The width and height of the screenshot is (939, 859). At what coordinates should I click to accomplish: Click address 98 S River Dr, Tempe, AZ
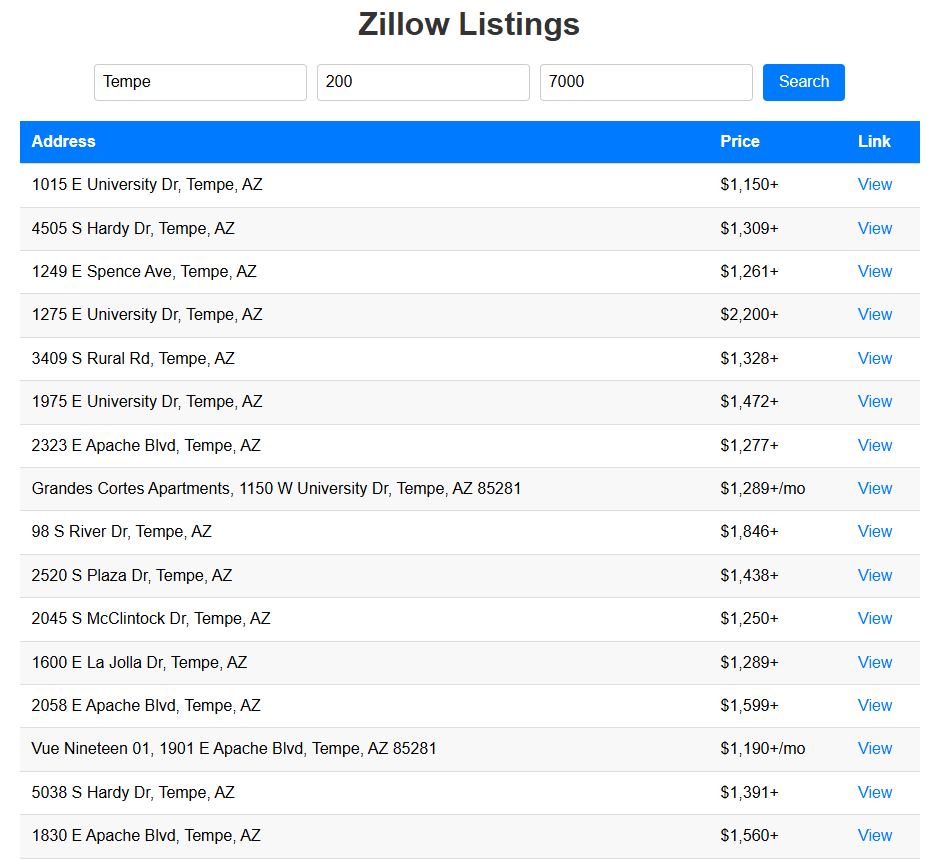pos(122,531)
